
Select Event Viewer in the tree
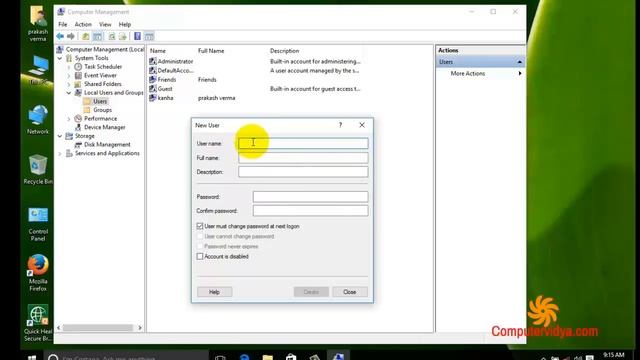tap(100, 75)
